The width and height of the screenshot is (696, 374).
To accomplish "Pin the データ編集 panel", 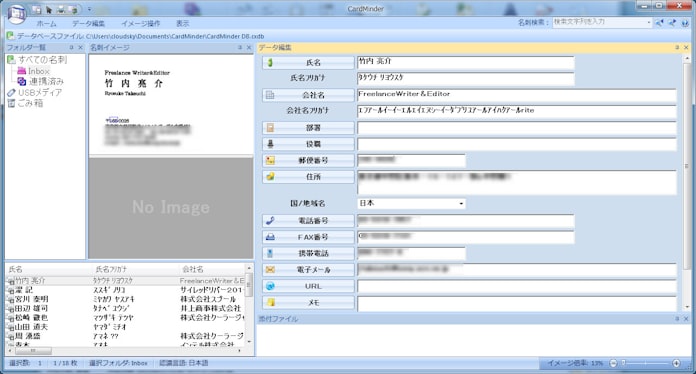I will coord(677,47).
